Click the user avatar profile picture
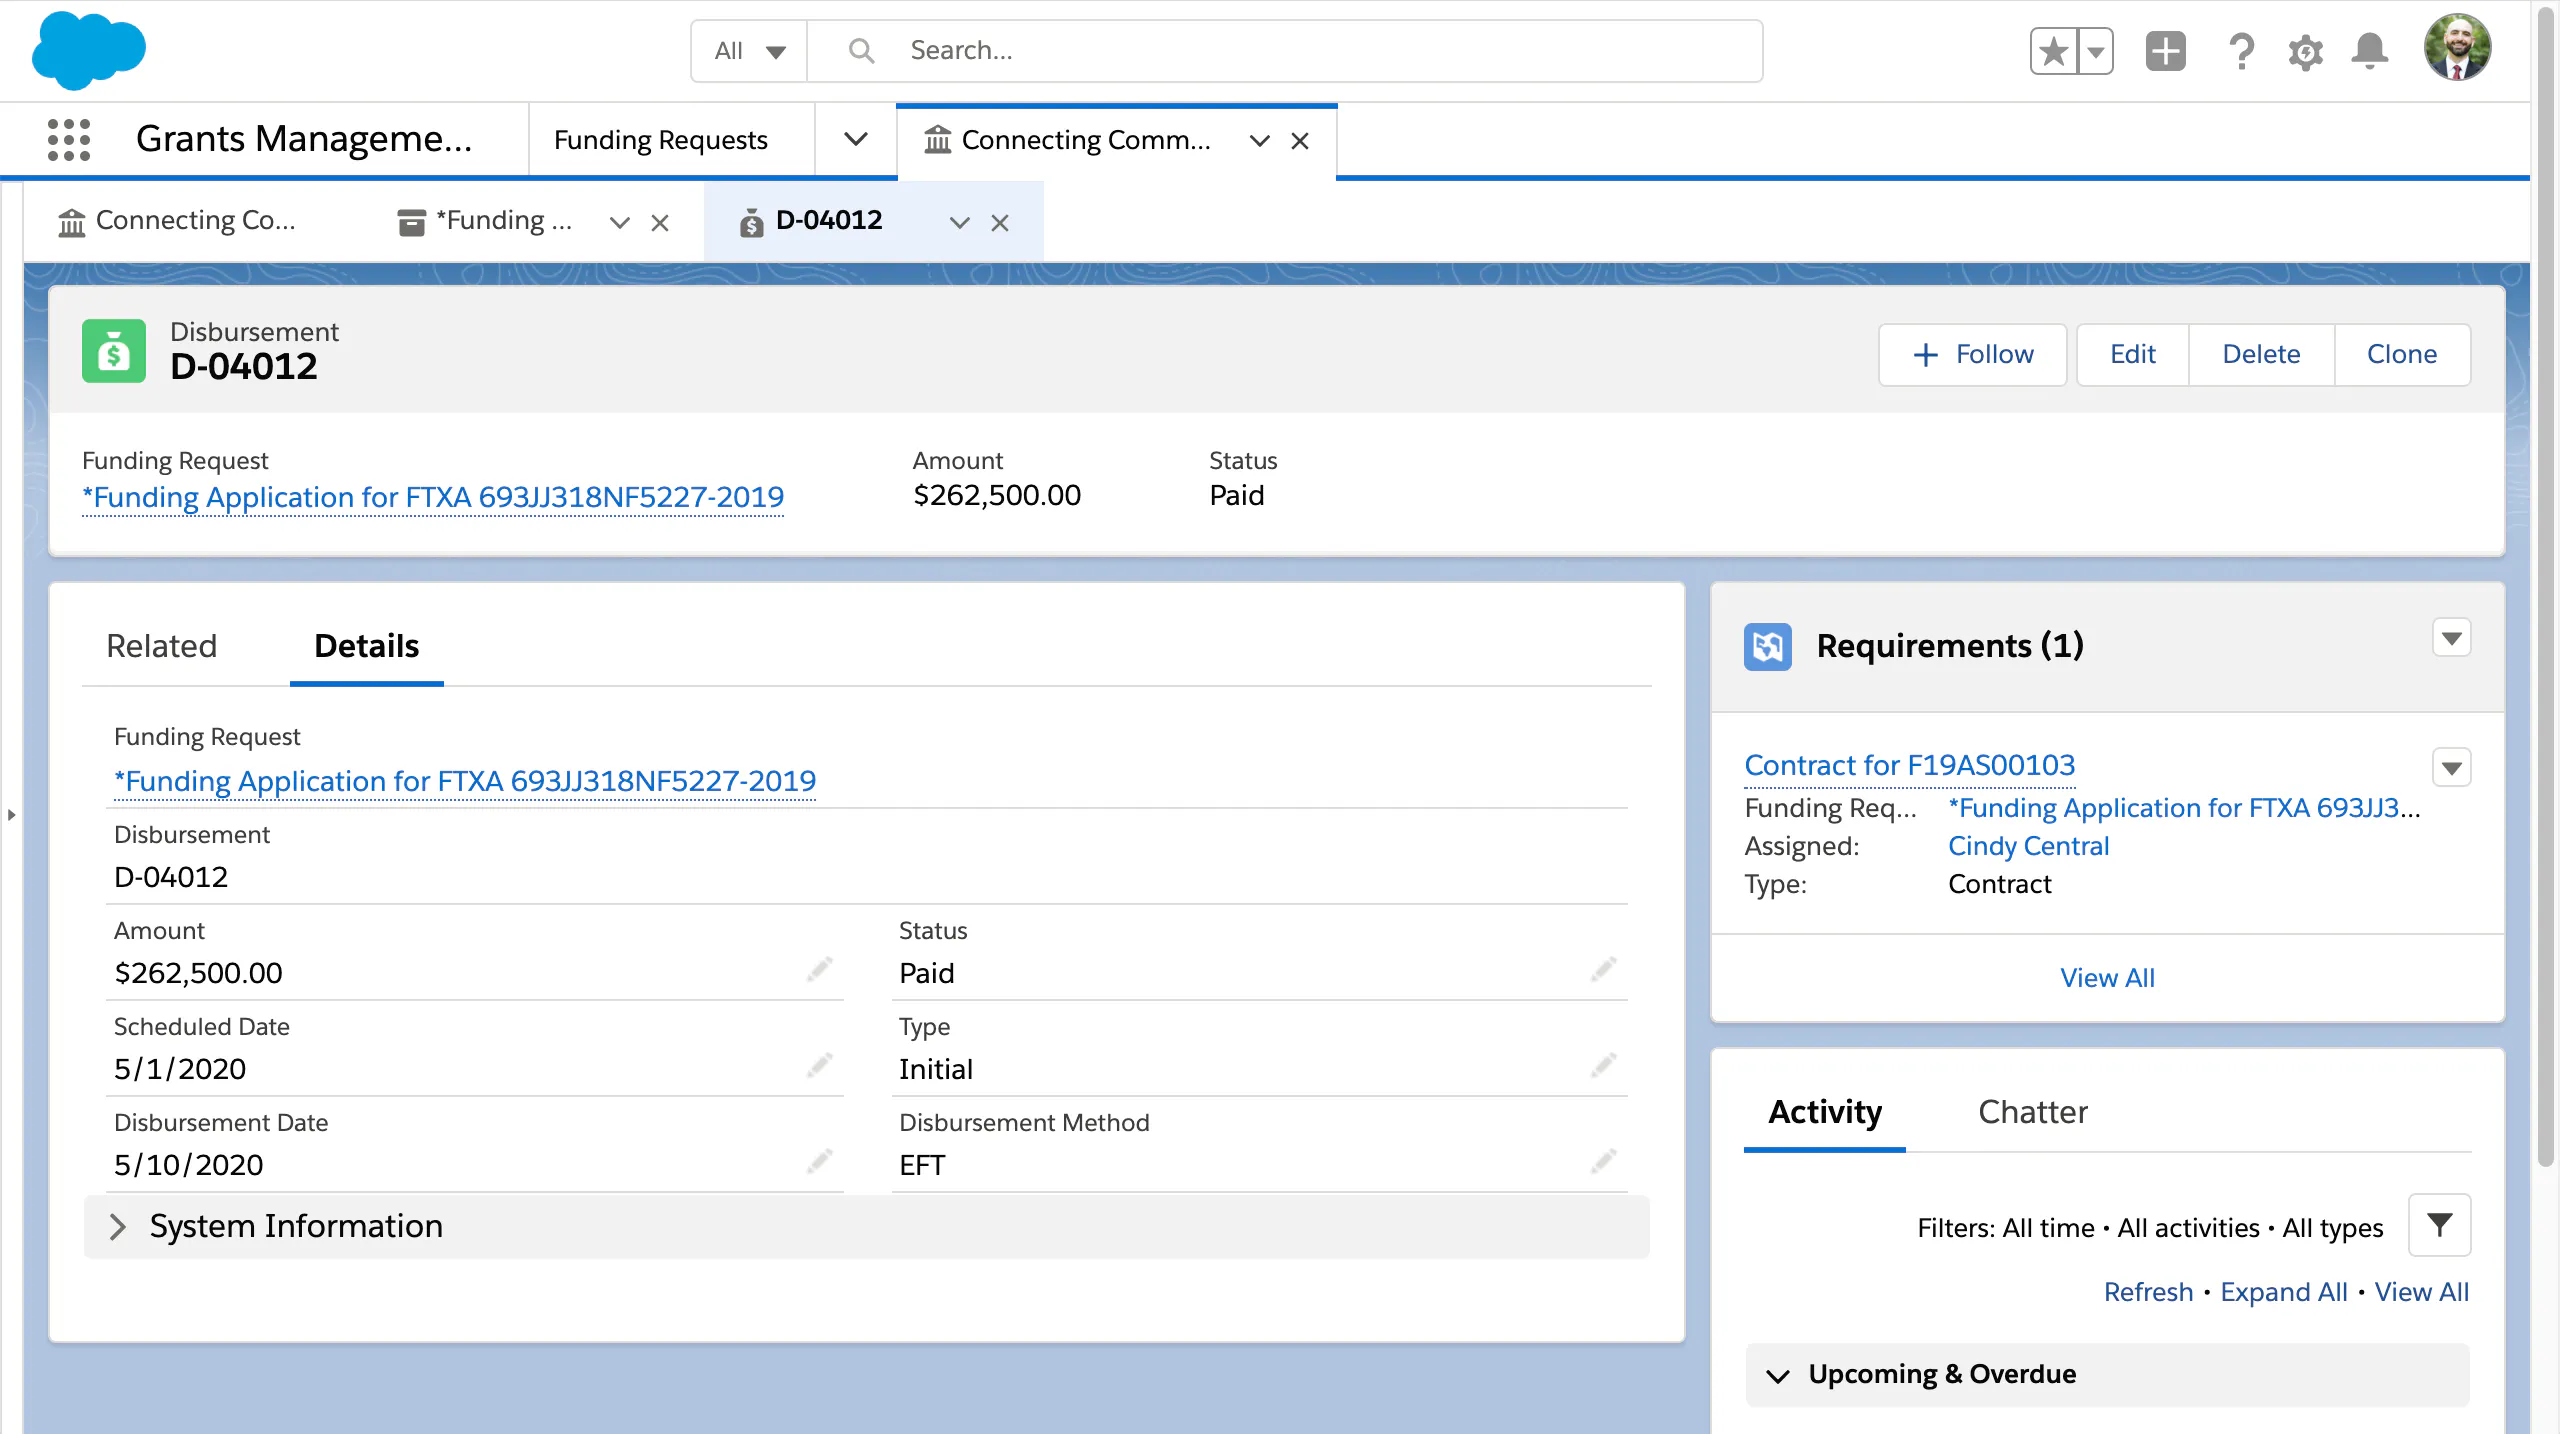 2456,48
